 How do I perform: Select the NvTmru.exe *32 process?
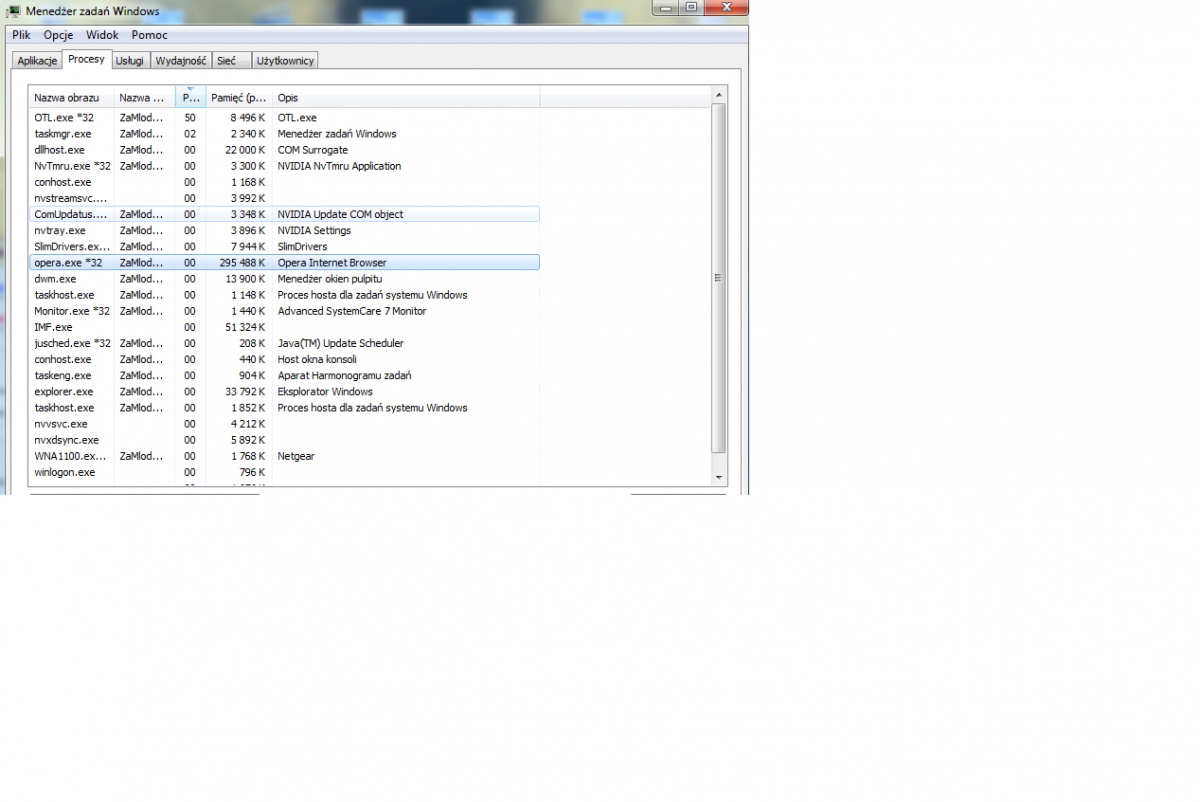tap(284, 166)
